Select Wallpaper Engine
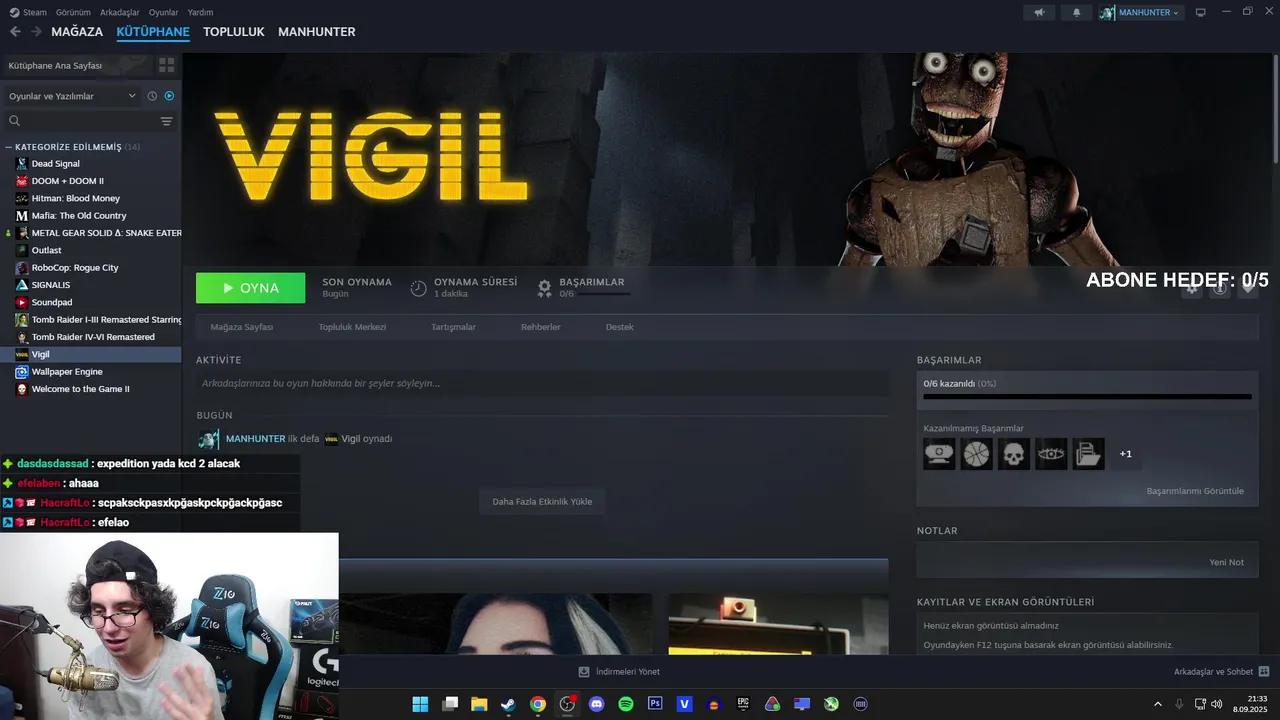 click(91, 371)
